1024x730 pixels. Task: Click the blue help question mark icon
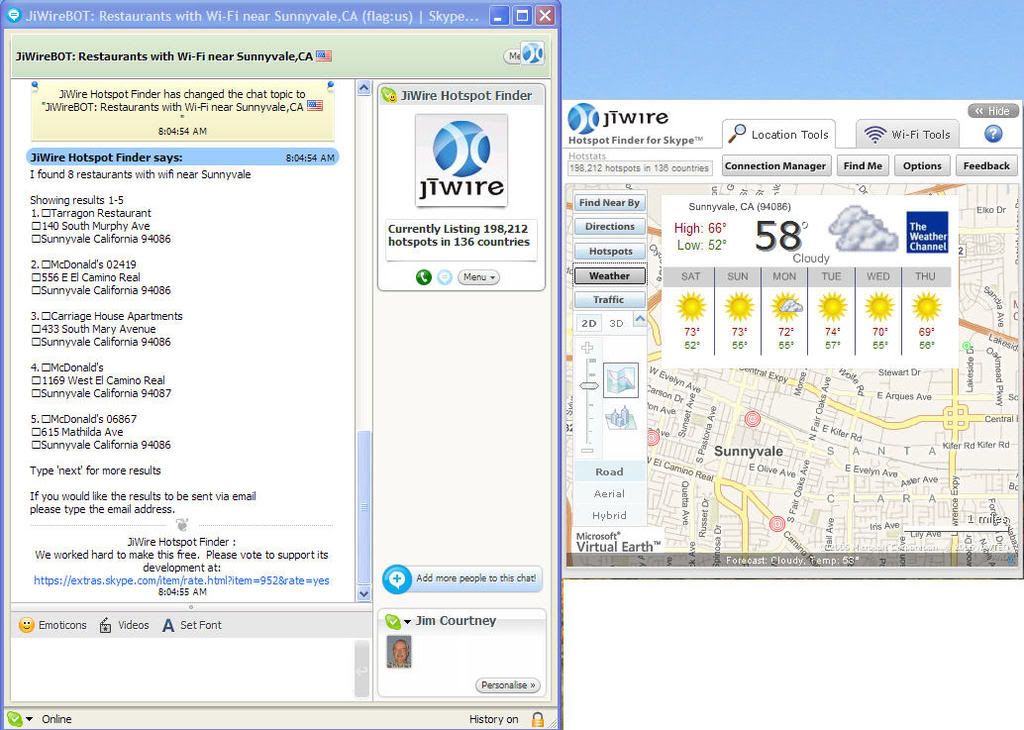coord(993,134)
